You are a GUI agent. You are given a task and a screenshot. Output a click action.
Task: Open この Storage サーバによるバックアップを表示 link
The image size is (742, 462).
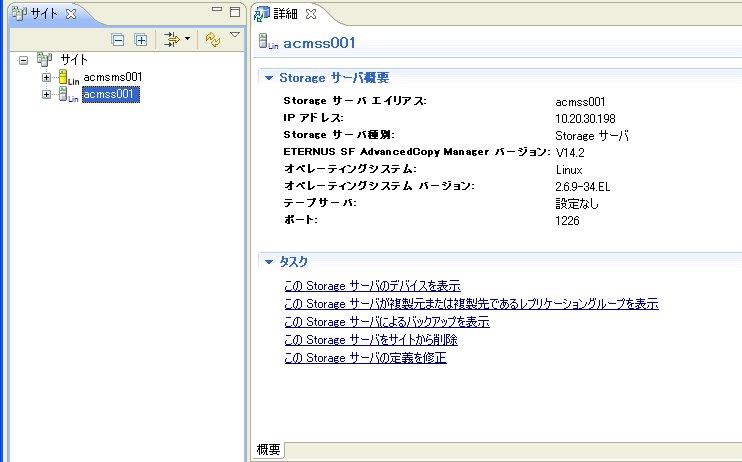[x=387, y=322]
